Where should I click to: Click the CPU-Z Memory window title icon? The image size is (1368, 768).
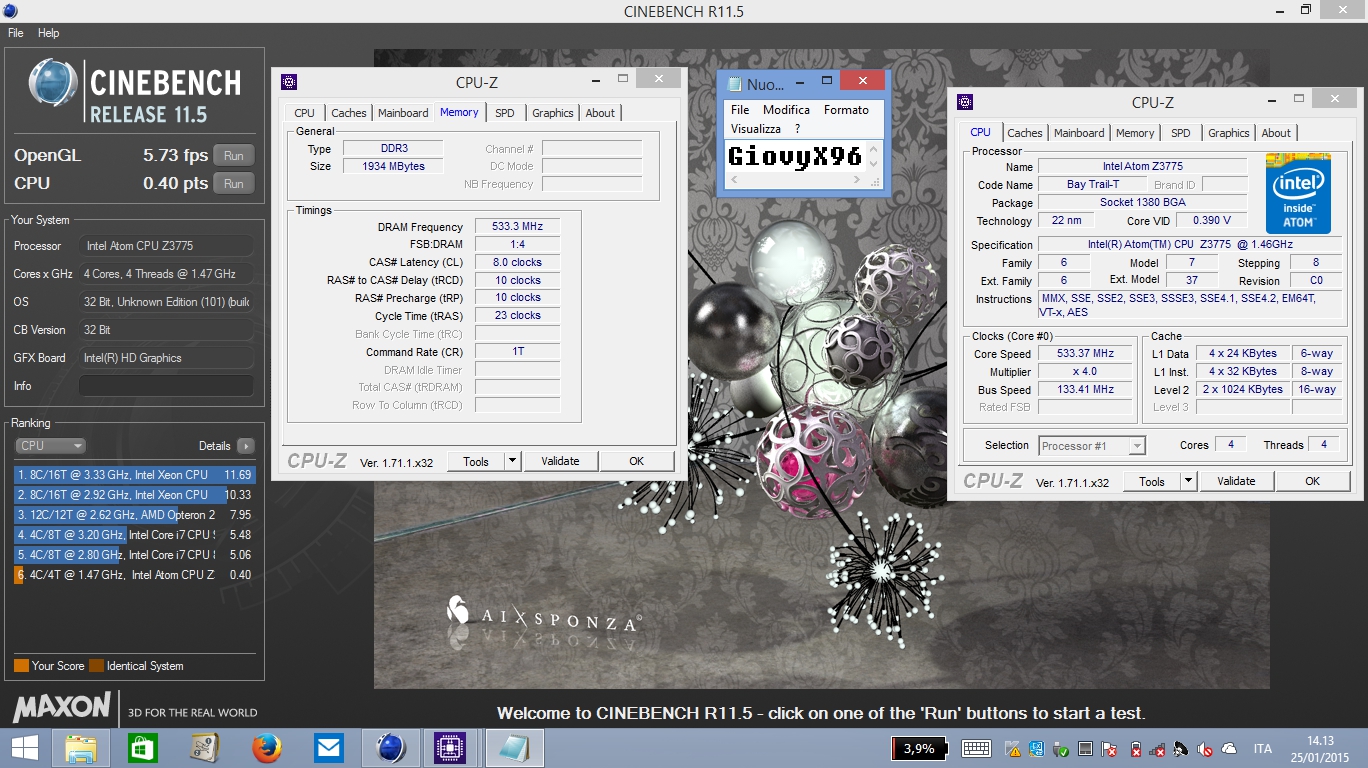pyautogui.click(x=288, y=82)
